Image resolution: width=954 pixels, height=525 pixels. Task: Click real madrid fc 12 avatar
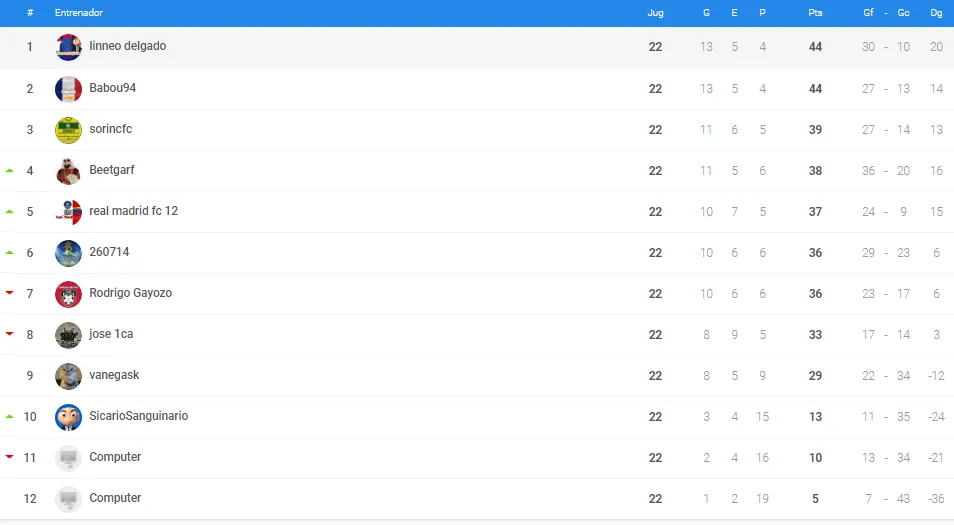[x=68, y=212]
